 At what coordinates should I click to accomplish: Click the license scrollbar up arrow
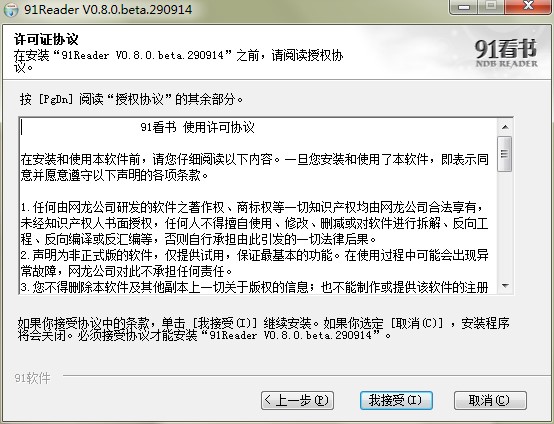tap(505, 127)
